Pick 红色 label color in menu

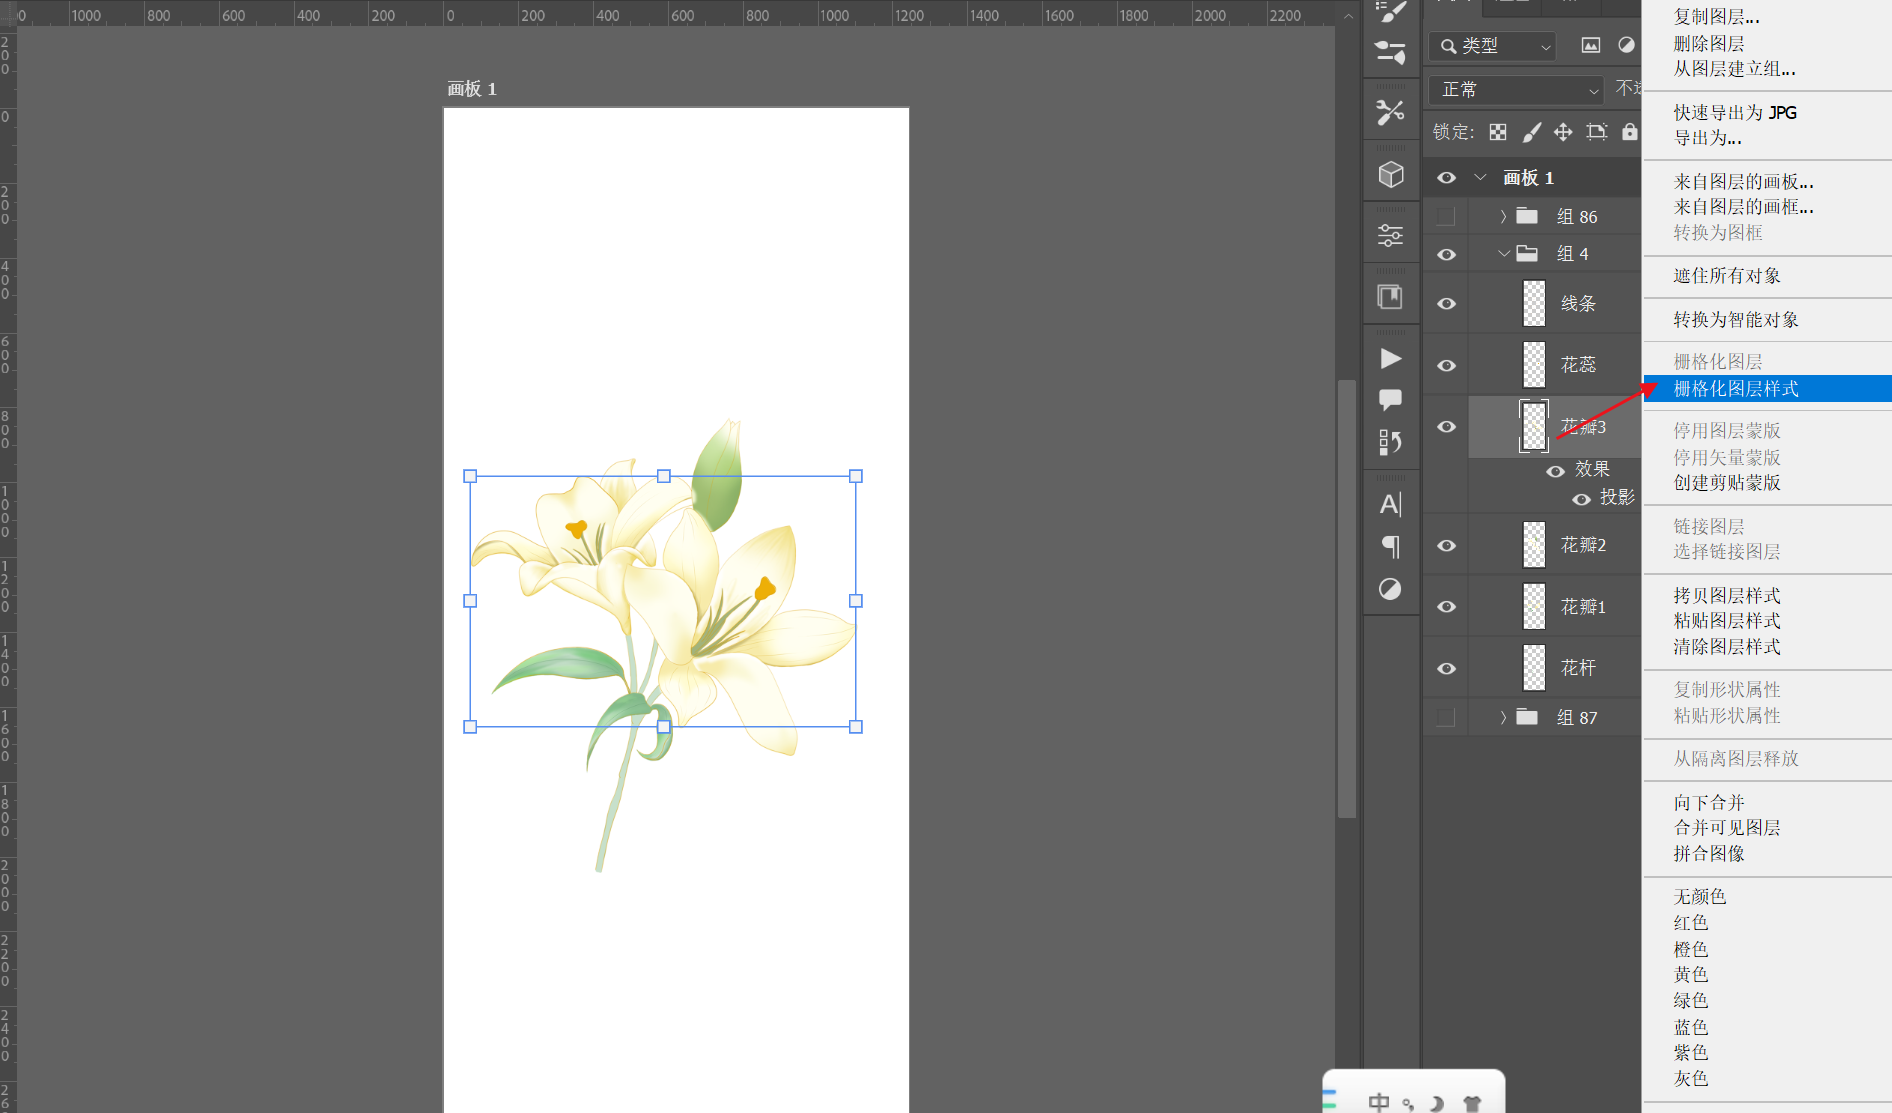[1691, 923]
